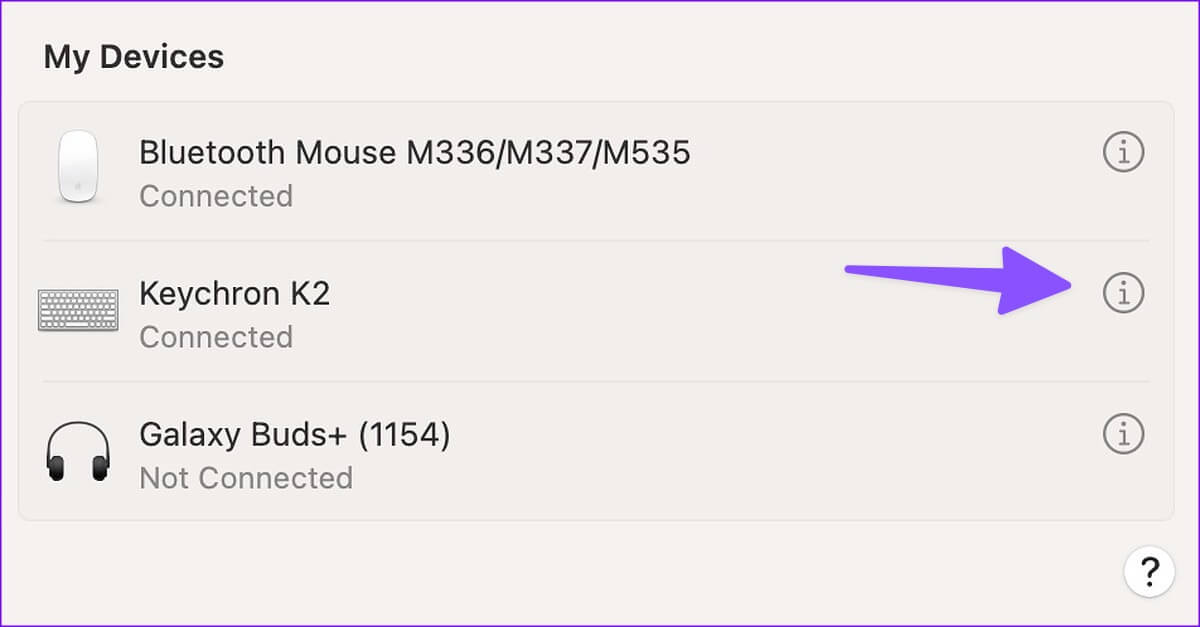
Task: Select the Keychron K2 device name
Action: pos(234,294)
